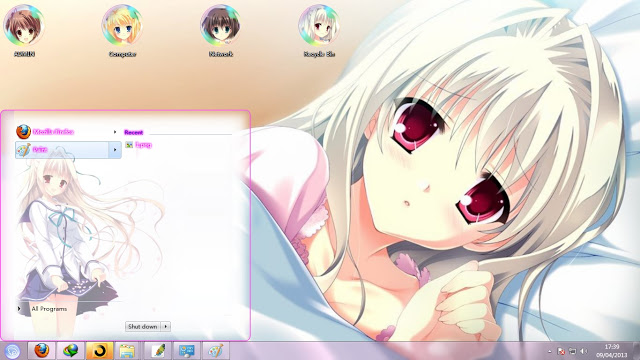Open the feather pen app on taskbar
640x360 pixels.
[158, 351]
